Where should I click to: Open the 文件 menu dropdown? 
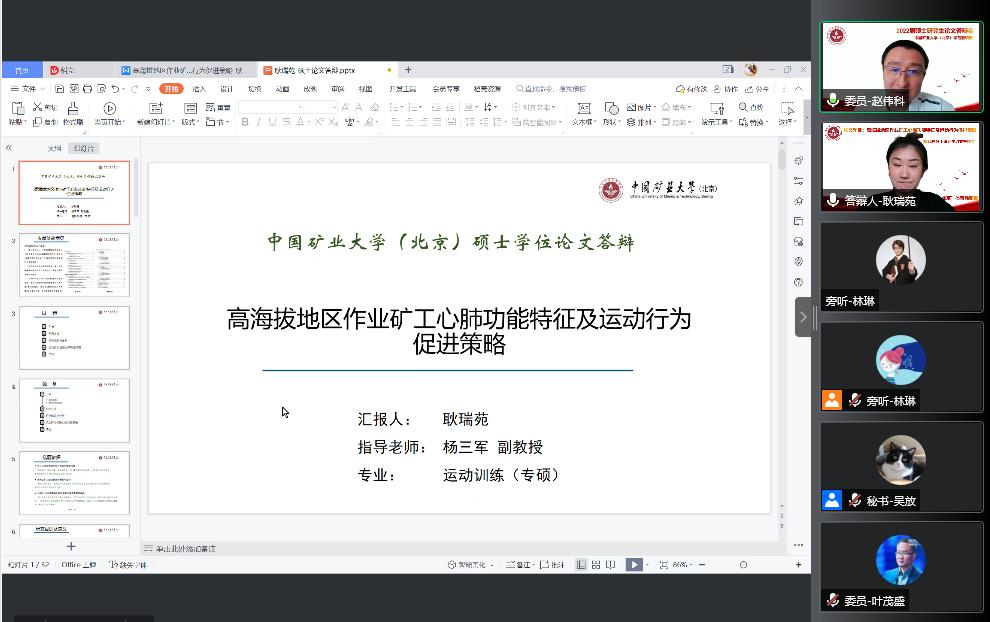click(x=24, y=89)
